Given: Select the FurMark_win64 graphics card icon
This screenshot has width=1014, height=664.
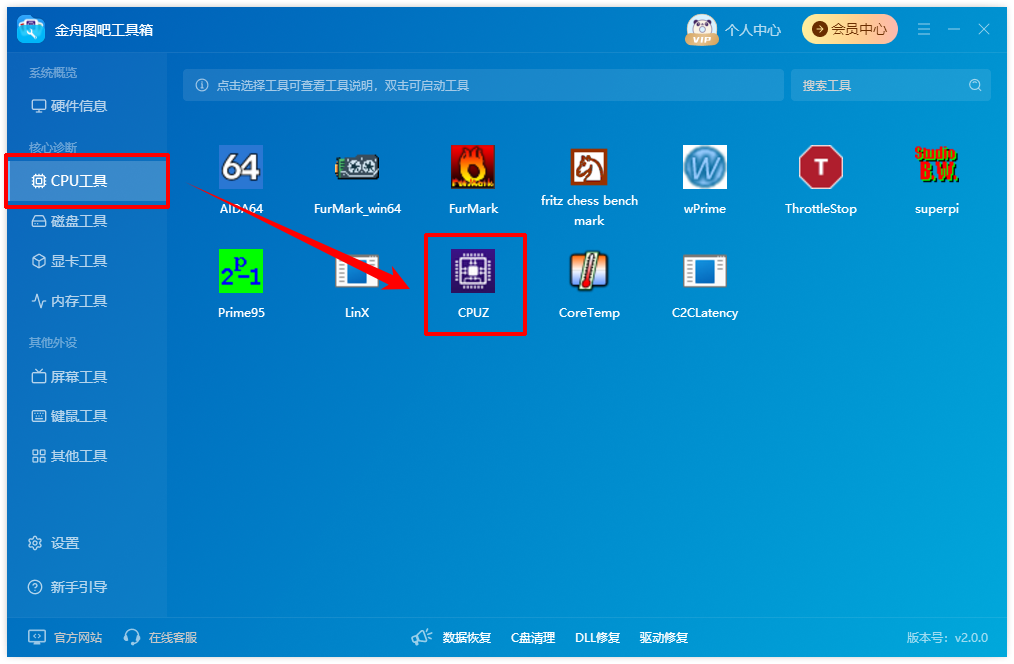Looking at the screenshot, I should (357, 167).
